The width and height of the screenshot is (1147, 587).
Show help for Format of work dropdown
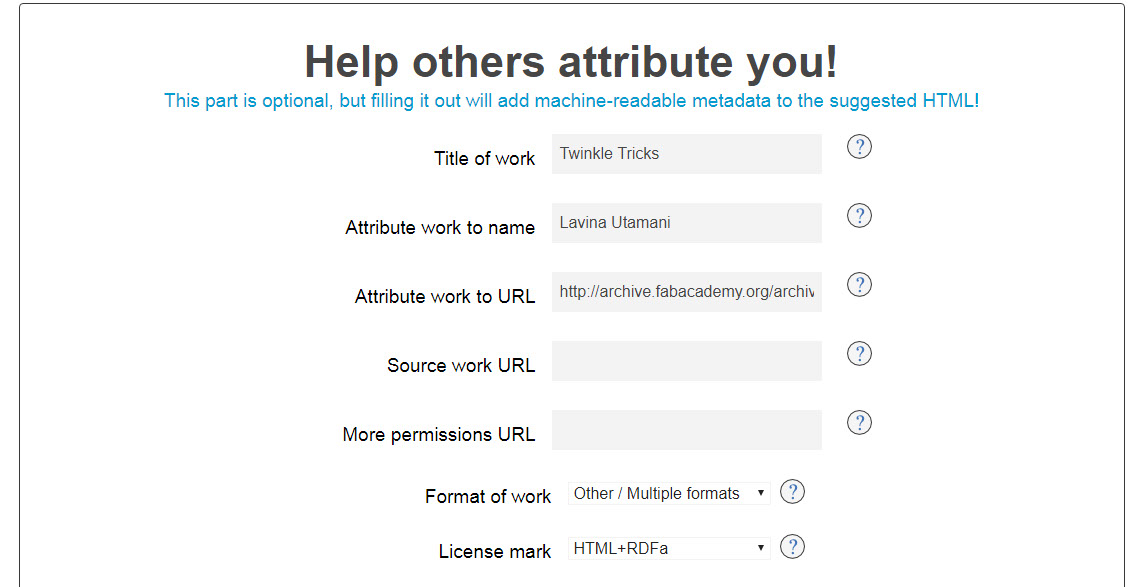coord(792,491)
